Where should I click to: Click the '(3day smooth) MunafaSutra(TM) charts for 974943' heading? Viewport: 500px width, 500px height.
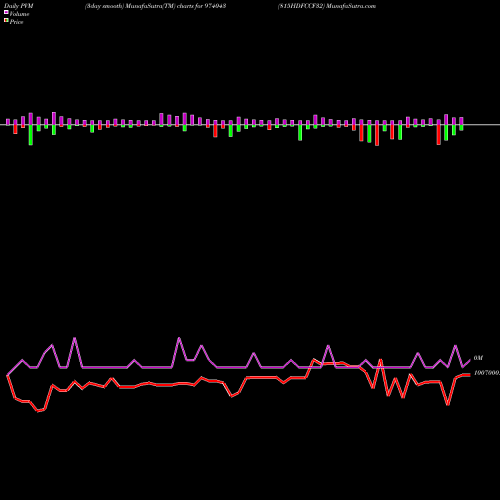tap(156, 6)
